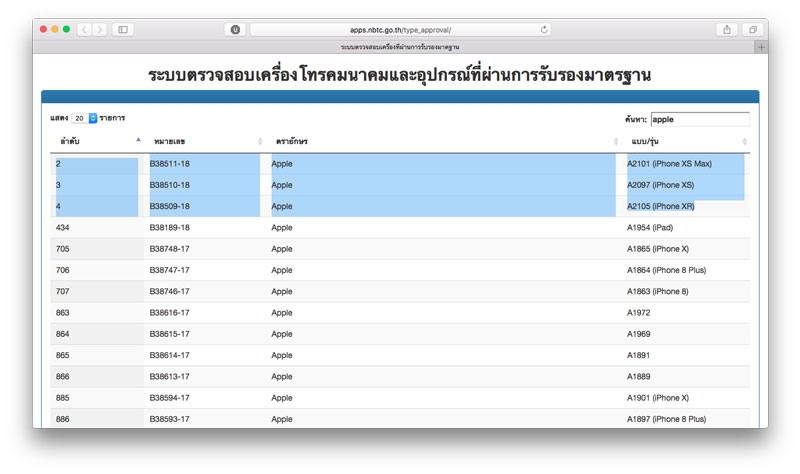This screenshot has width=800, height=474.
Task: Select cell B38615-17
Action: [169, 334]
